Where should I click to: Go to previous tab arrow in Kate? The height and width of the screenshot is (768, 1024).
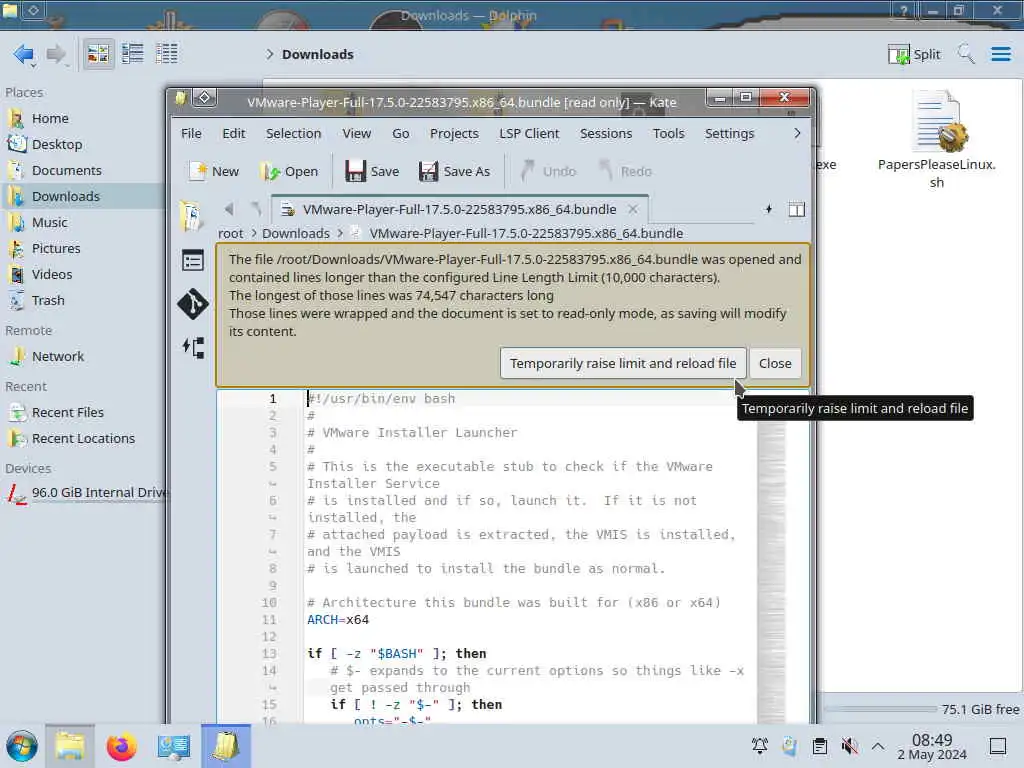click(229, 209)
